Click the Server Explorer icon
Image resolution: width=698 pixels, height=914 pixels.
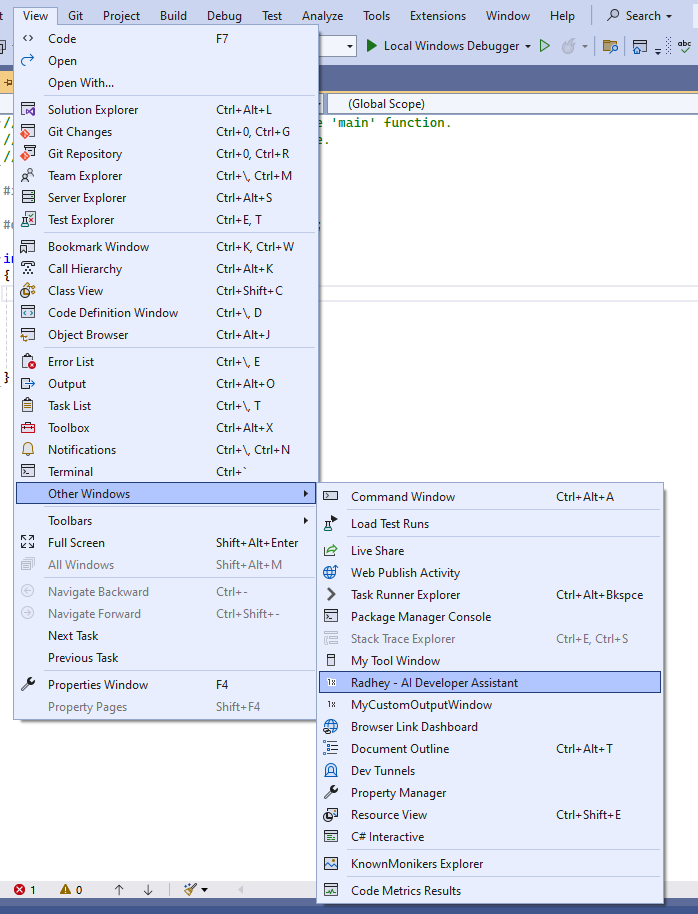(x=27, y=198)
